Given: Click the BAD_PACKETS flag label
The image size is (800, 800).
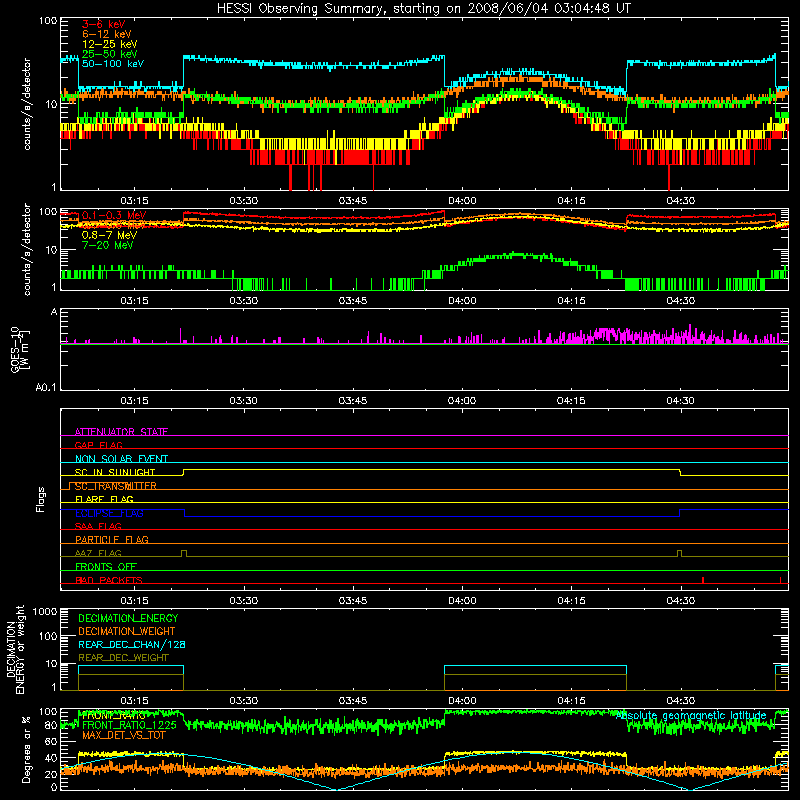Looking at the screenshot, I should [109, 580].
